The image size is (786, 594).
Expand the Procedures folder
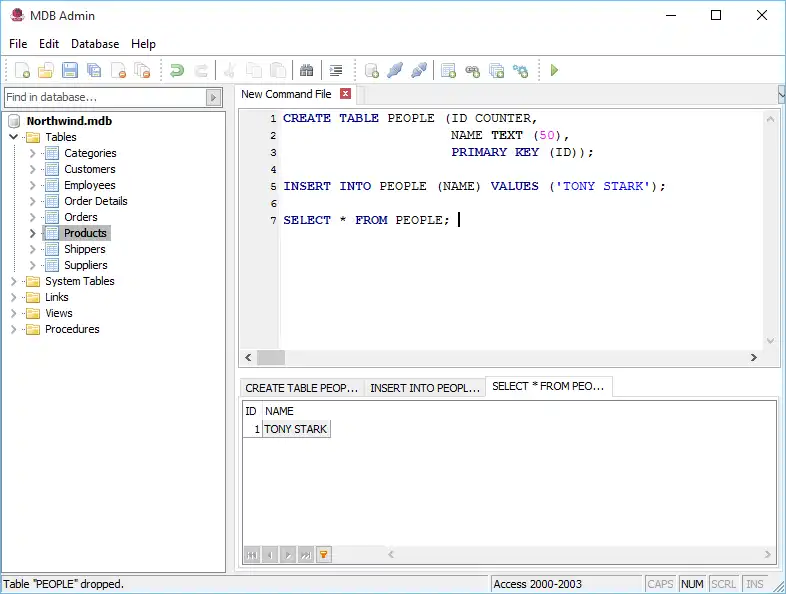14,329
